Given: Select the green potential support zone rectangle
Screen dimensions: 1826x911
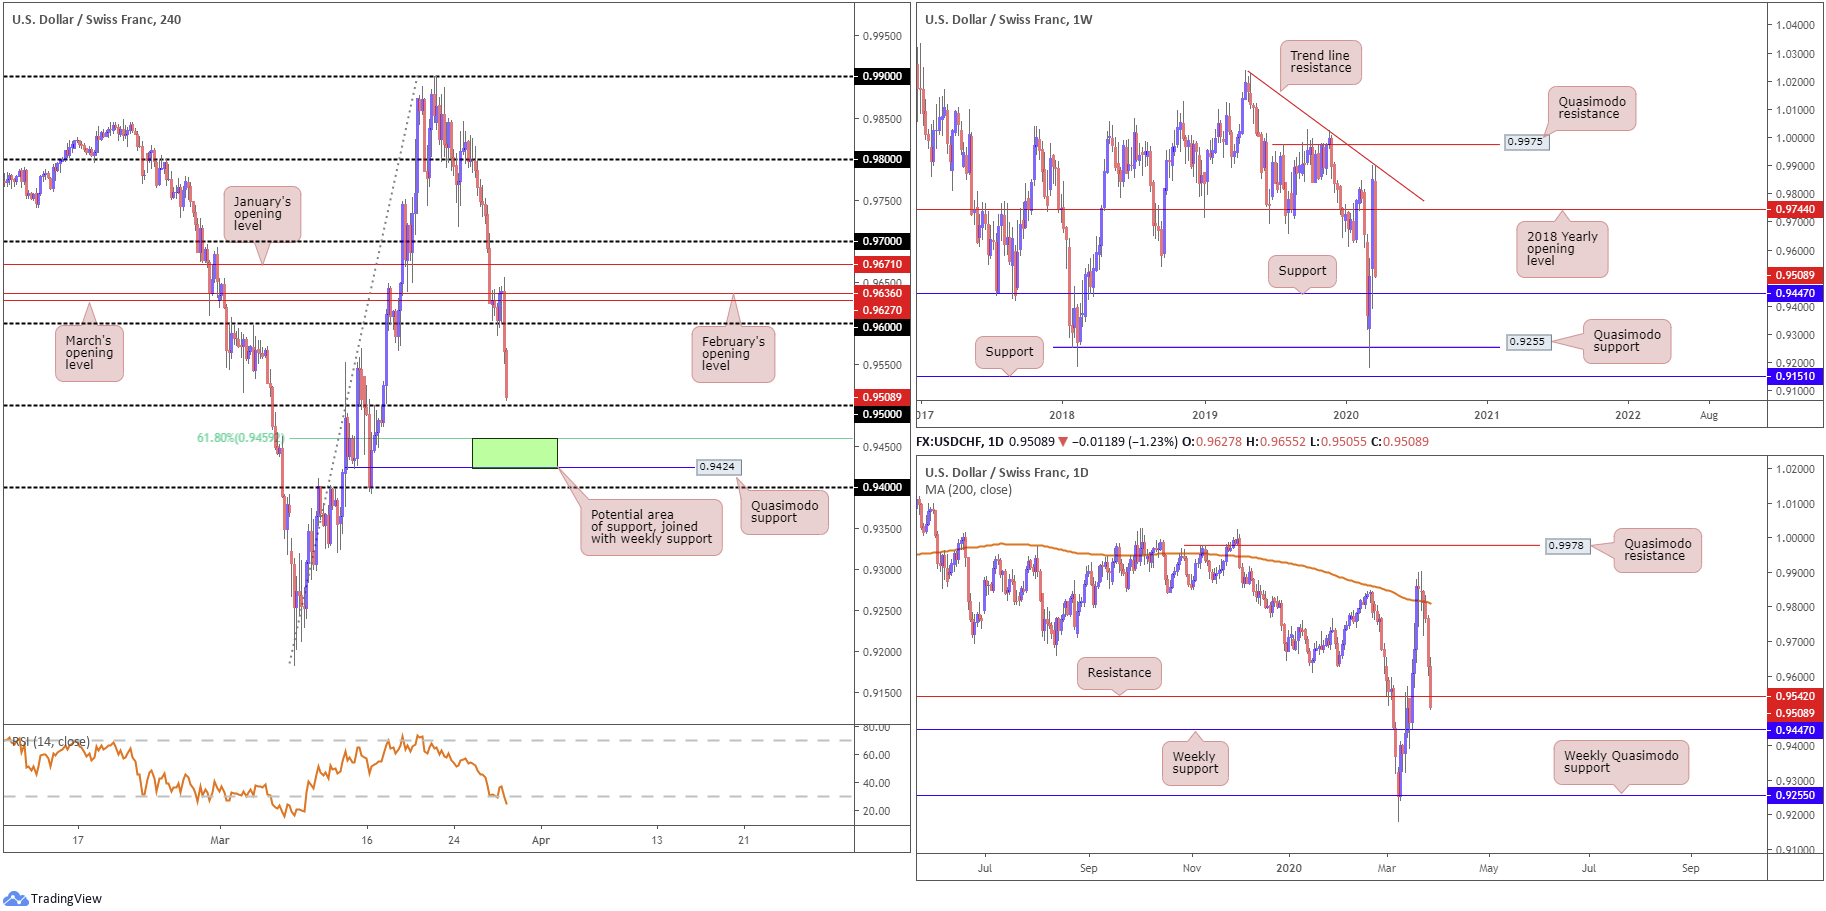Looking at the screenshot, I should coord(514,453).
